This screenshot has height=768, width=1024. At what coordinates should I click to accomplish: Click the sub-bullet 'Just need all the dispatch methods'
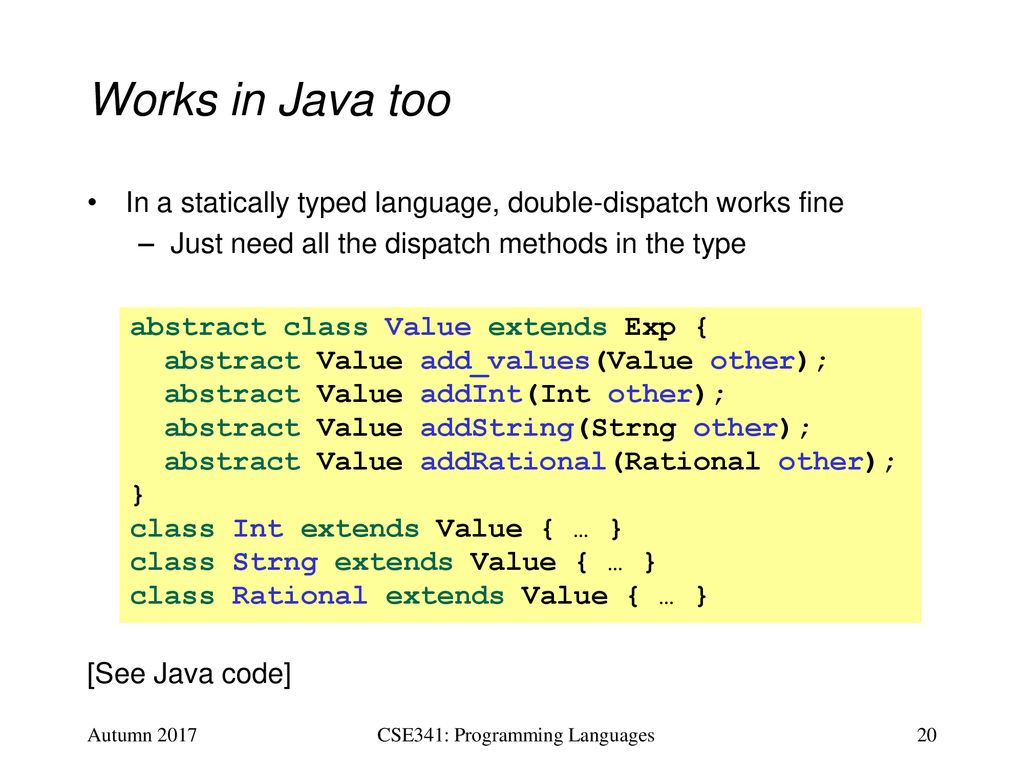pos(458,244)
